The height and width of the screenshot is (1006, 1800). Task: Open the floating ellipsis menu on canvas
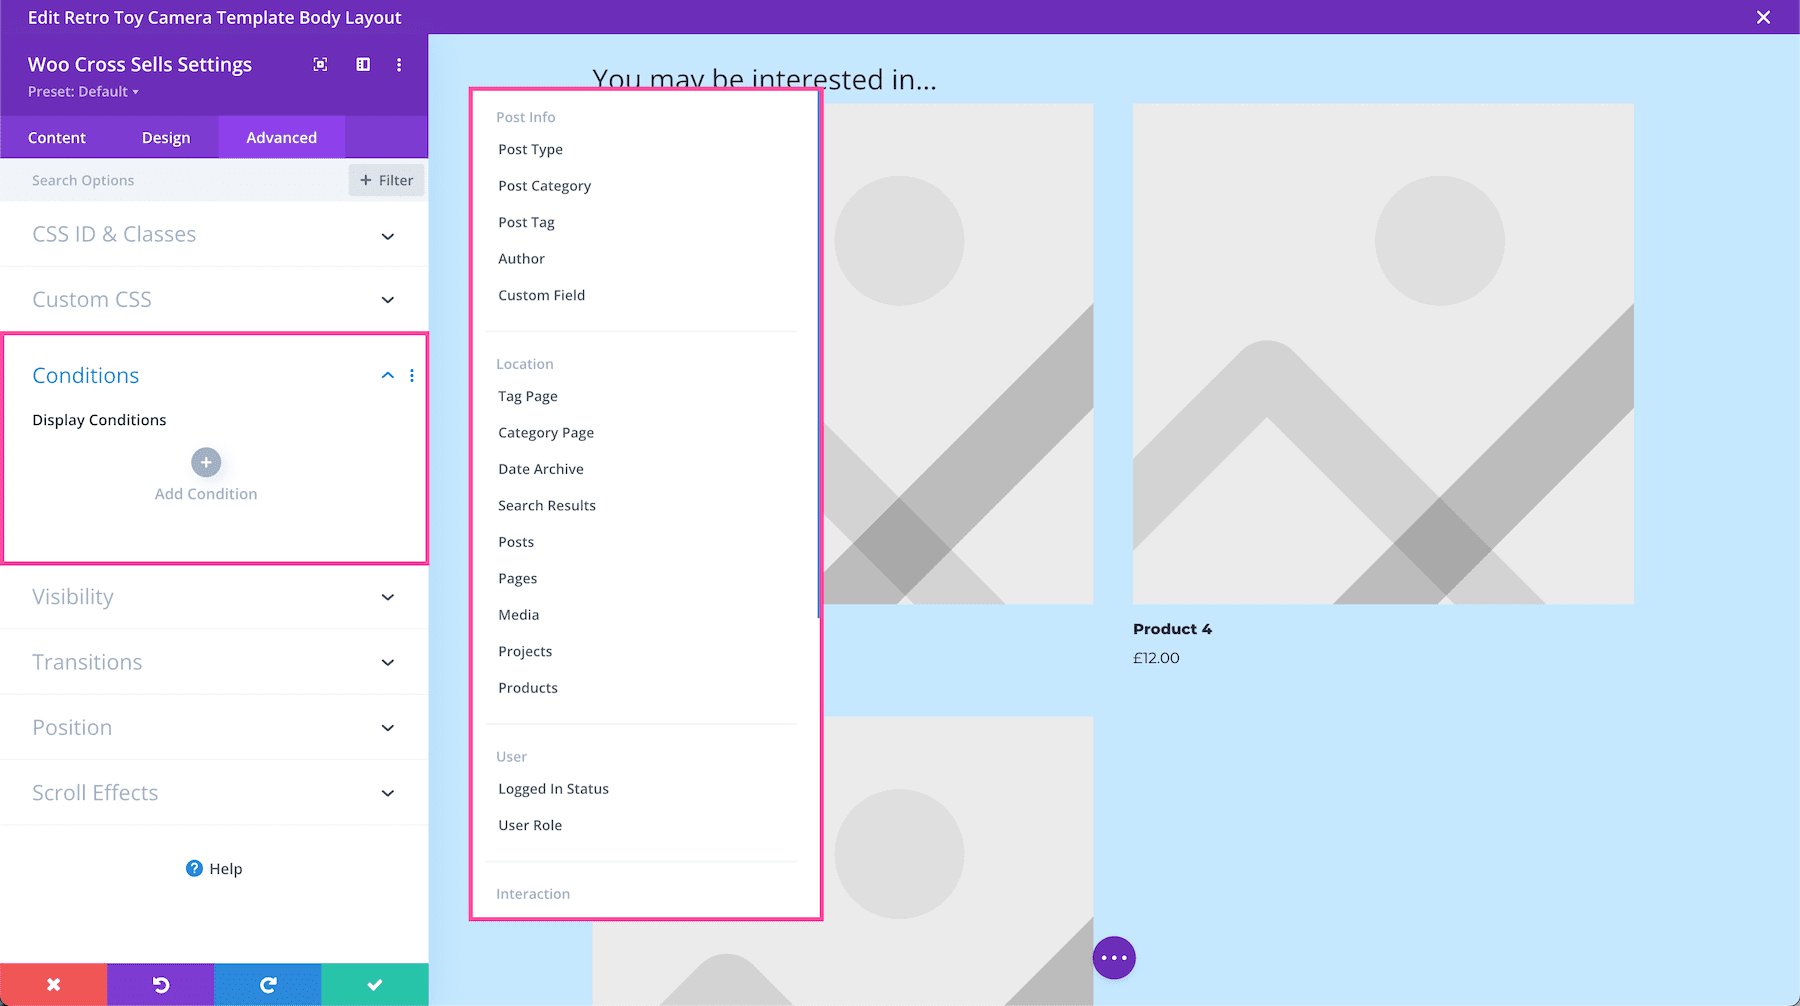coord(1114,957)
